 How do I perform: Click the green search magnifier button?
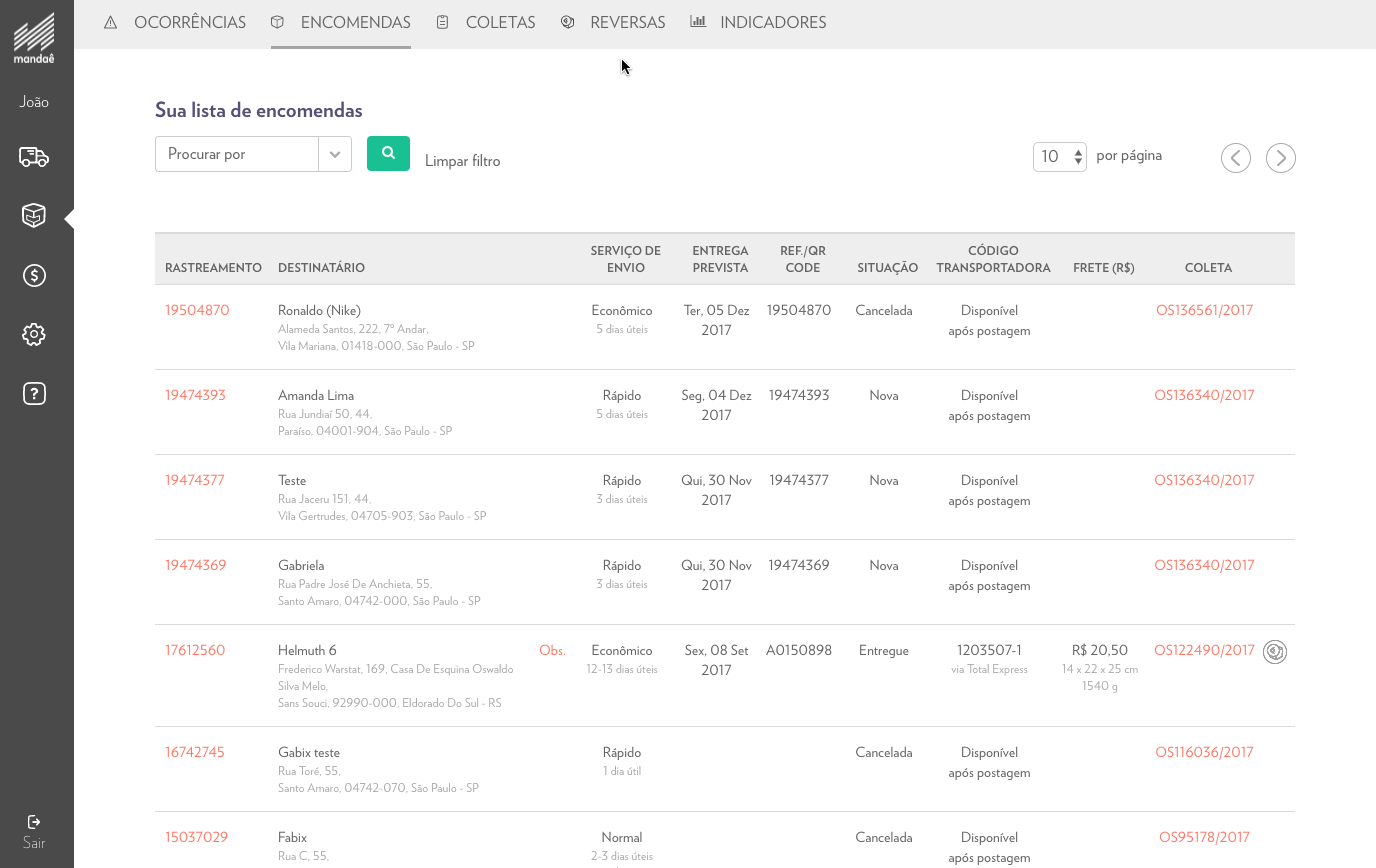(388, 154)
